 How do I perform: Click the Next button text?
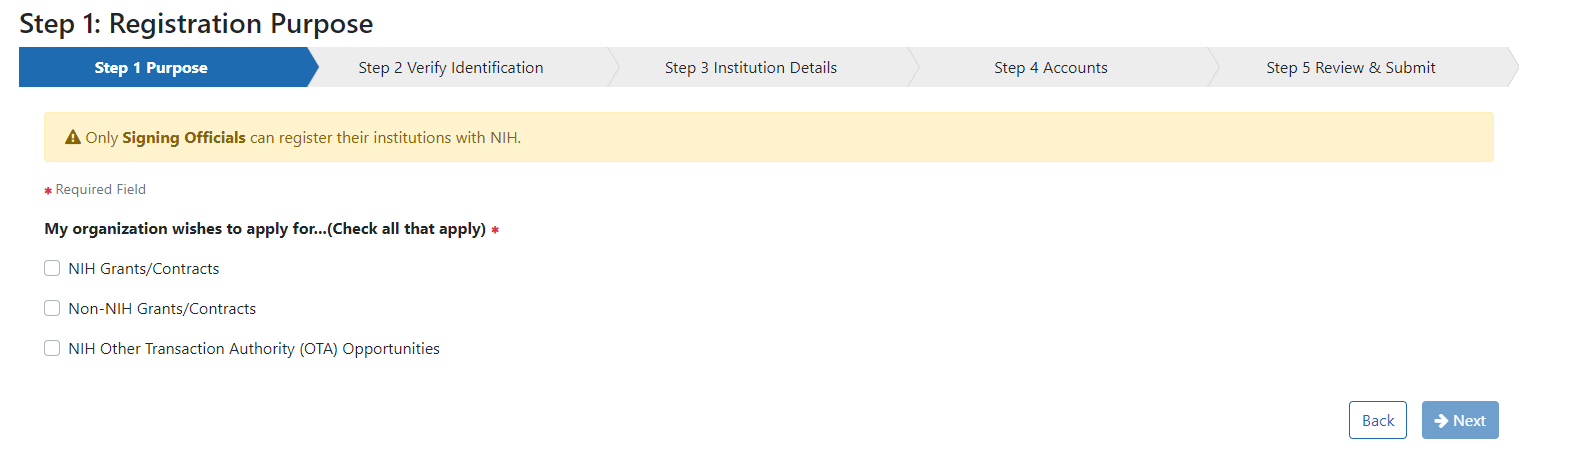click(1469, 421)
